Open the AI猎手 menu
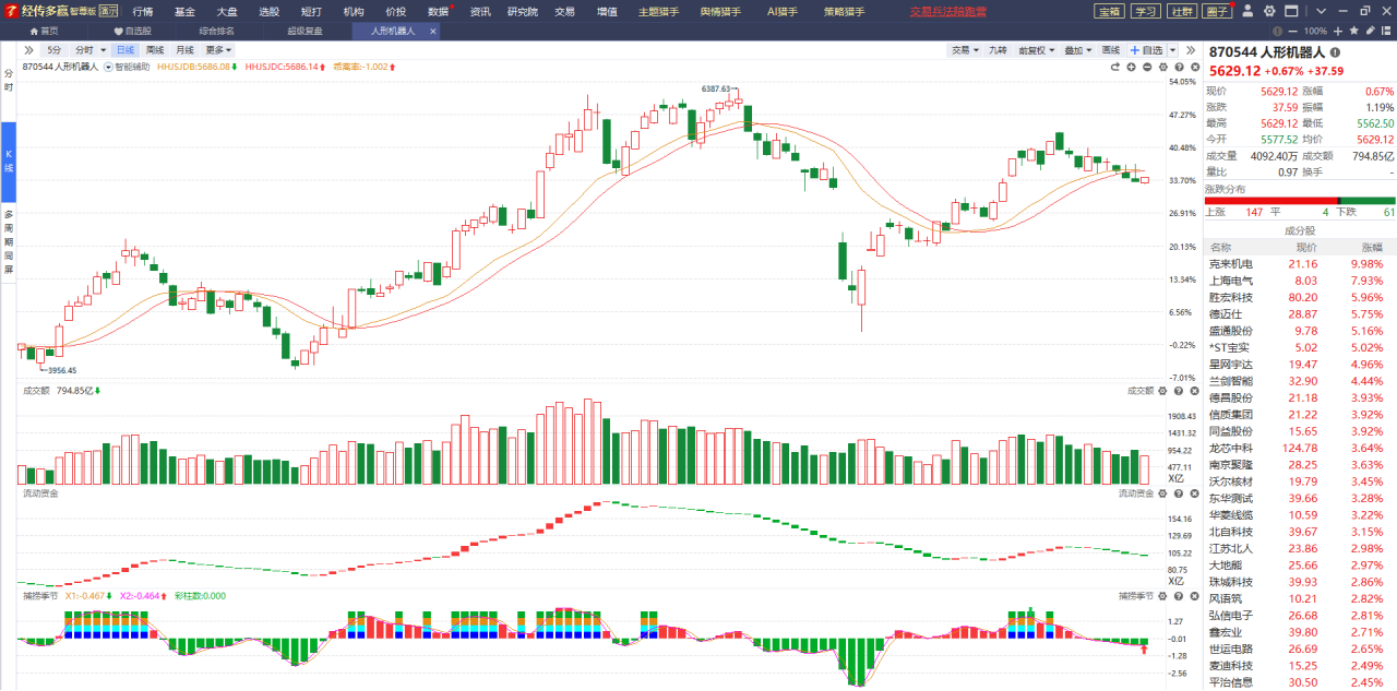Viewport: 1397px width, 691px height. click(x=784, y=12)
